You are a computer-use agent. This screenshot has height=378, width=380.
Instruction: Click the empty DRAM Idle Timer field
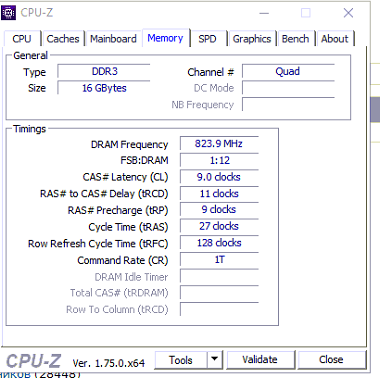(x=219, y=276)
